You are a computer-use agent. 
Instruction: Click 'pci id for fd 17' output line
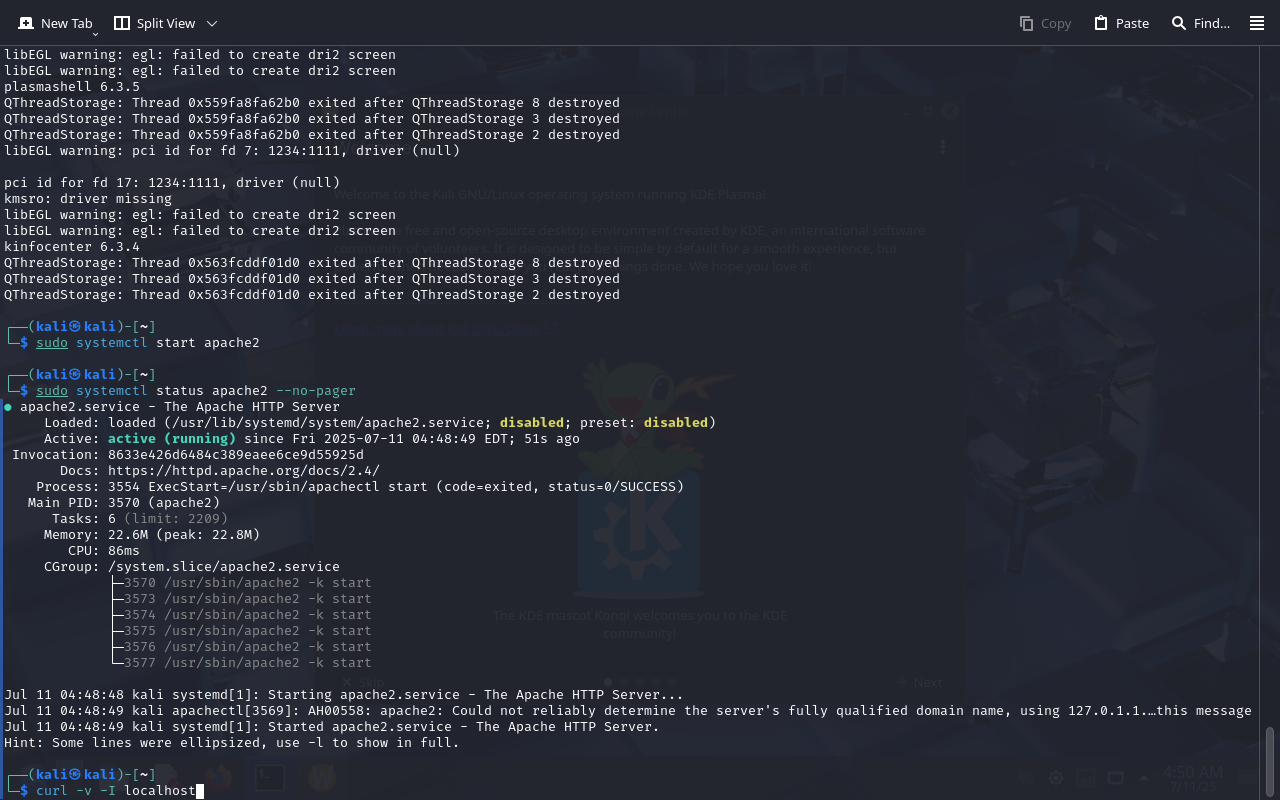tap(172, 183)
